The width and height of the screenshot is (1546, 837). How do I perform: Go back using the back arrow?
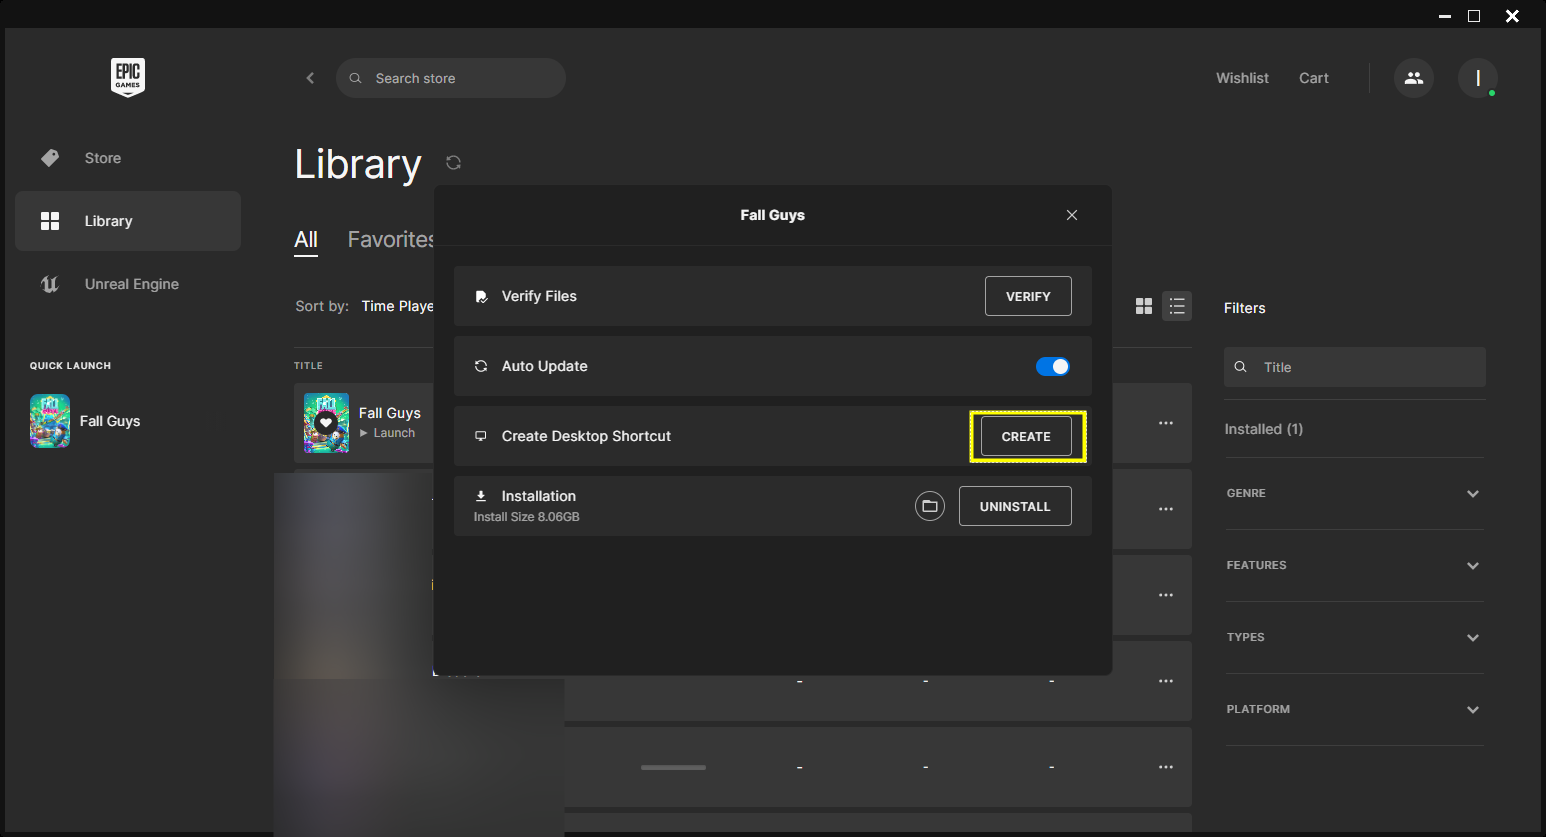pos(310,78)
